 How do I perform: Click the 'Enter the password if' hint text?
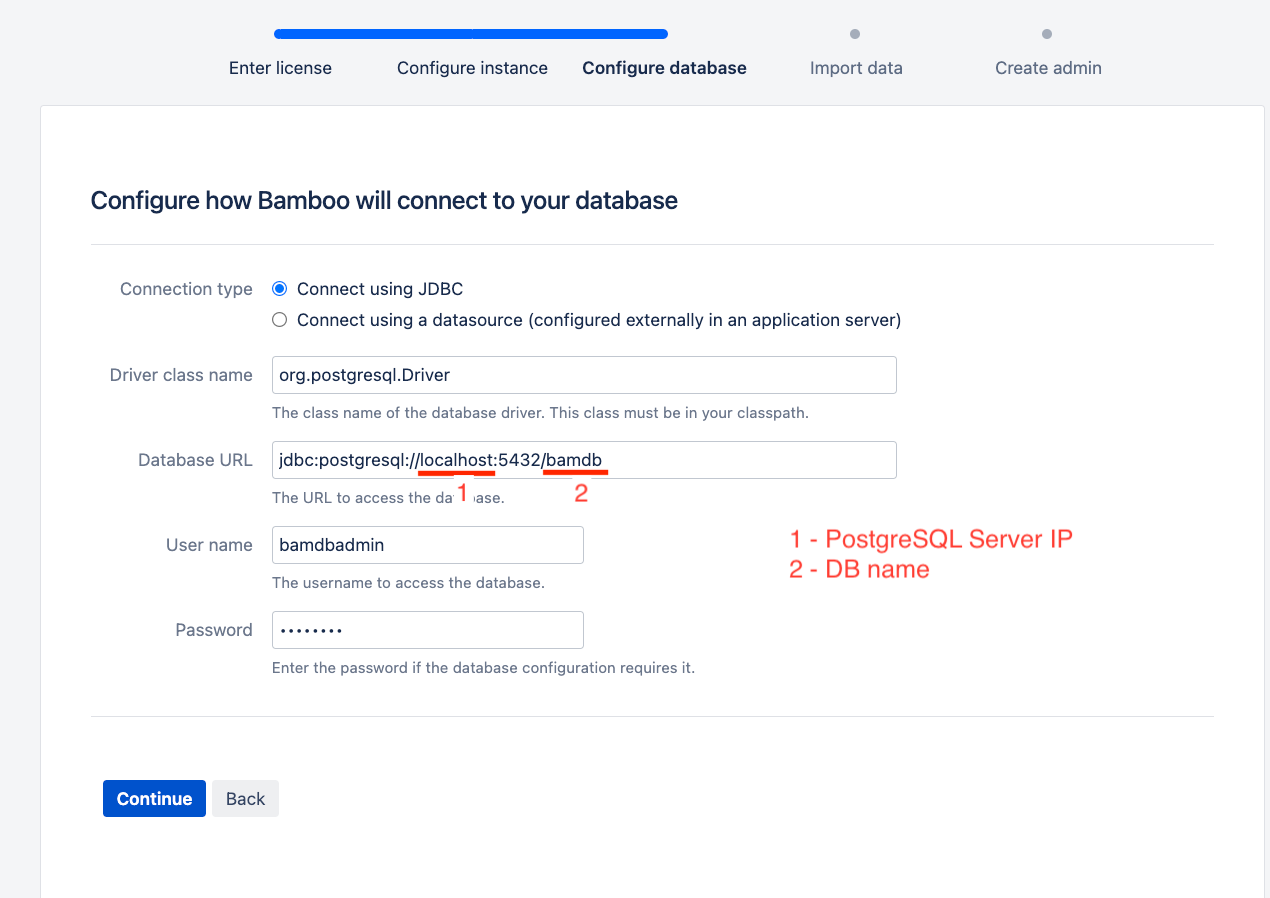(483, 668)
